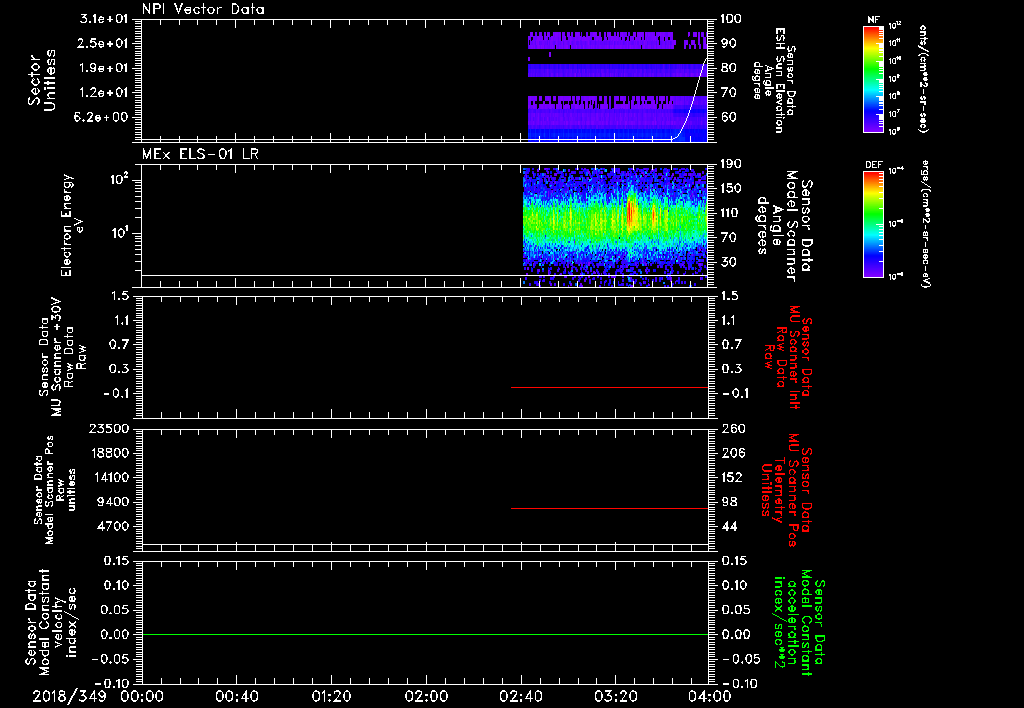The image size is (1024, 708).
Task: Click the 1.9e+01 sector tick label
Action: (104, 68)
